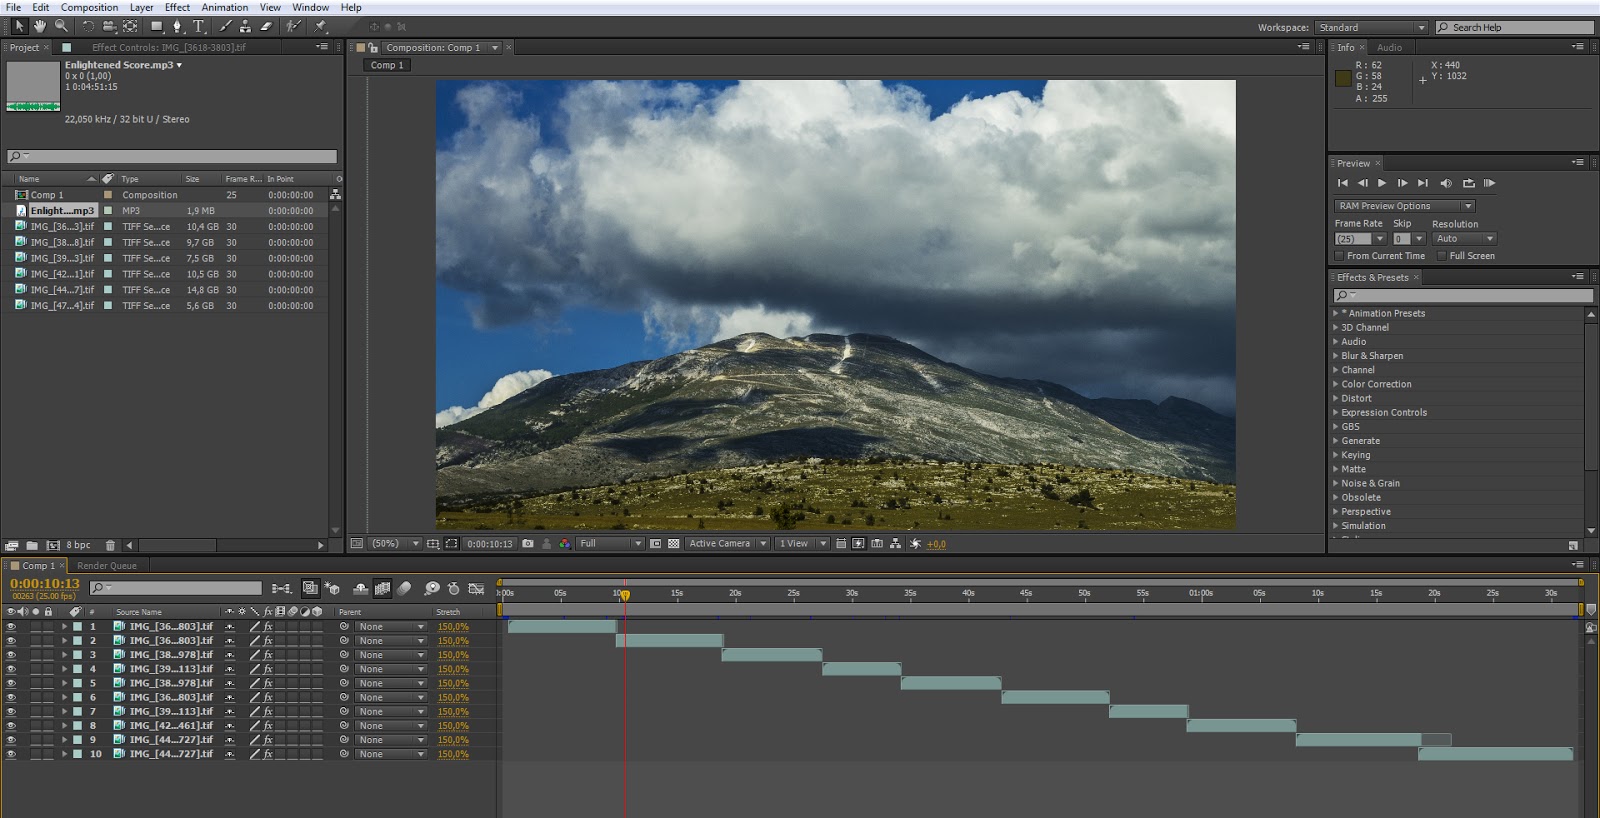The width and height of the screenshot is (1600, 818).
Task: Toggle region of interest in viewer
Action: click(x=656, y=544)
